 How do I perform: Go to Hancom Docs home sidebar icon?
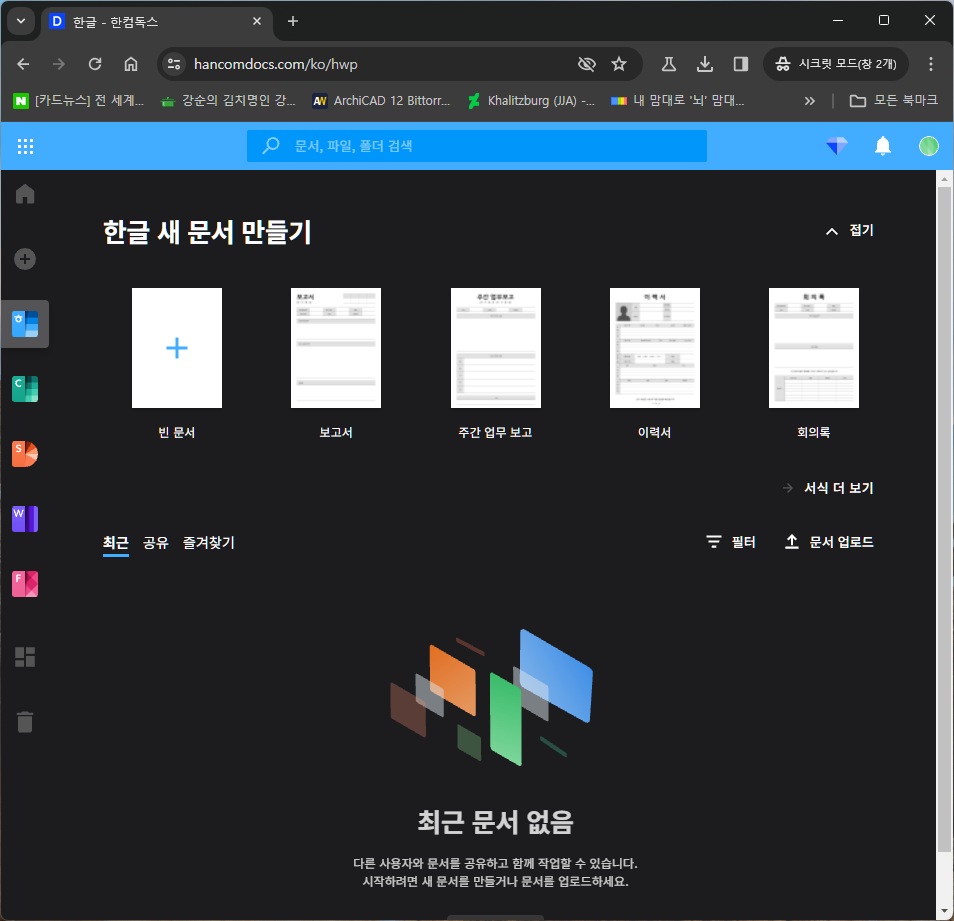[x=25, y=194]
